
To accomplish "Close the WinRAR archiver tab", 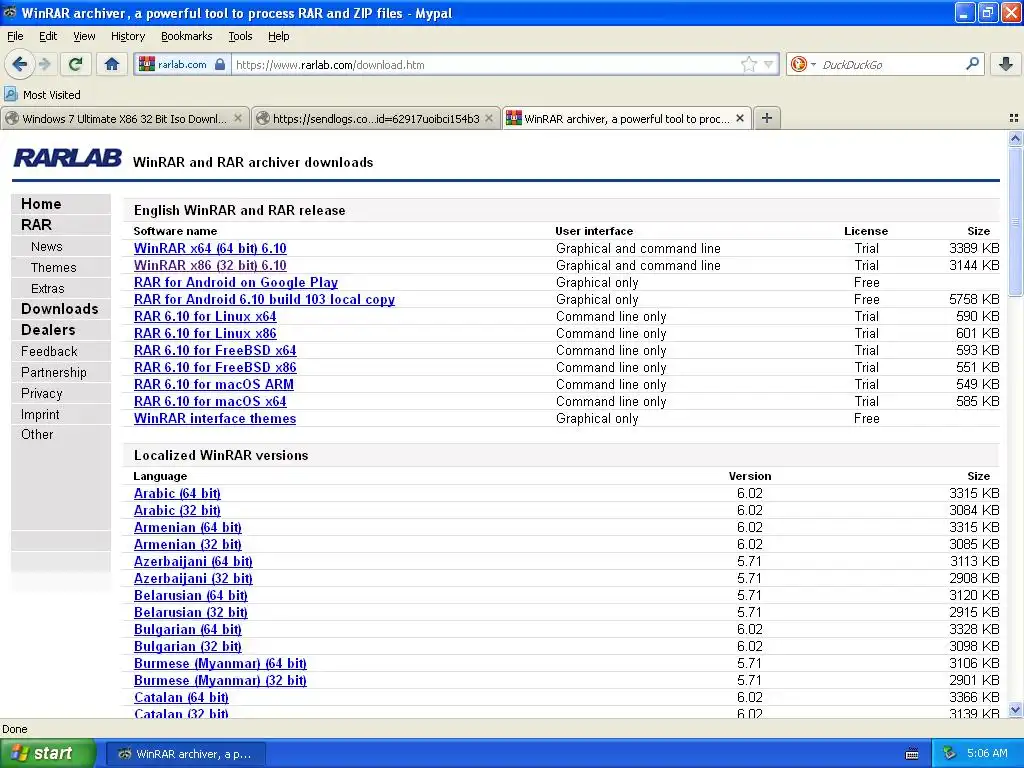I will point(740,118).
